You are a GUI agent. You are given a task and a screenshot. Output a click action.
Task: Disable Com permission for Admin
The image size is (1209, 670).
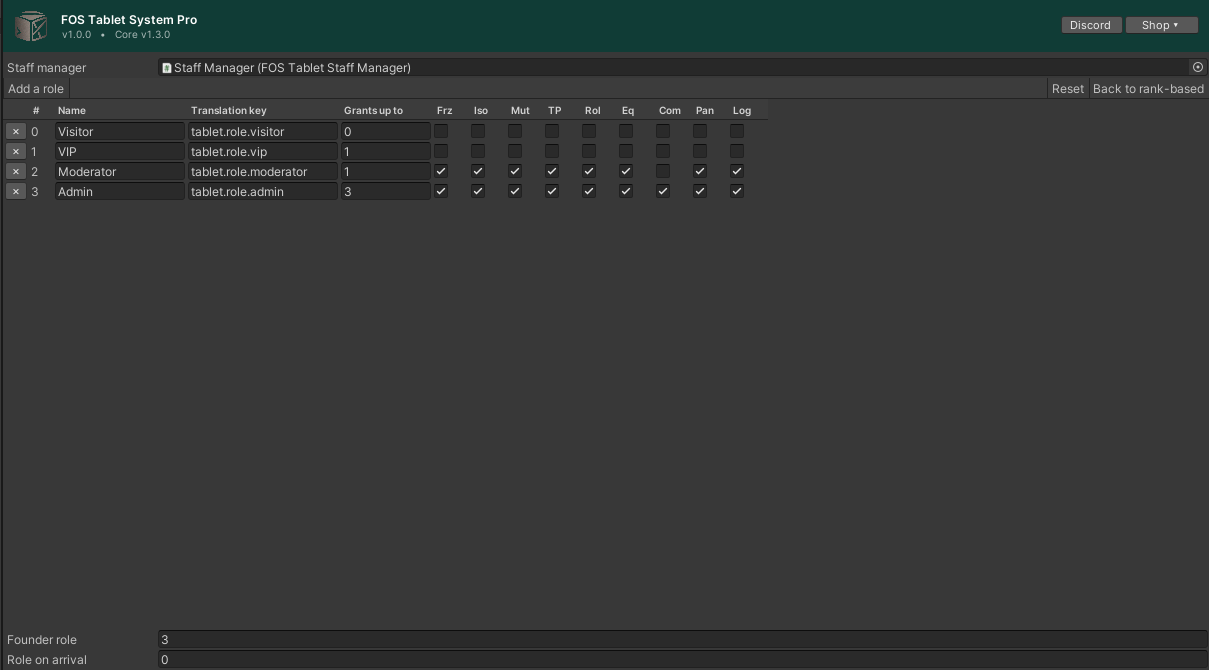(x=663, y=191)
